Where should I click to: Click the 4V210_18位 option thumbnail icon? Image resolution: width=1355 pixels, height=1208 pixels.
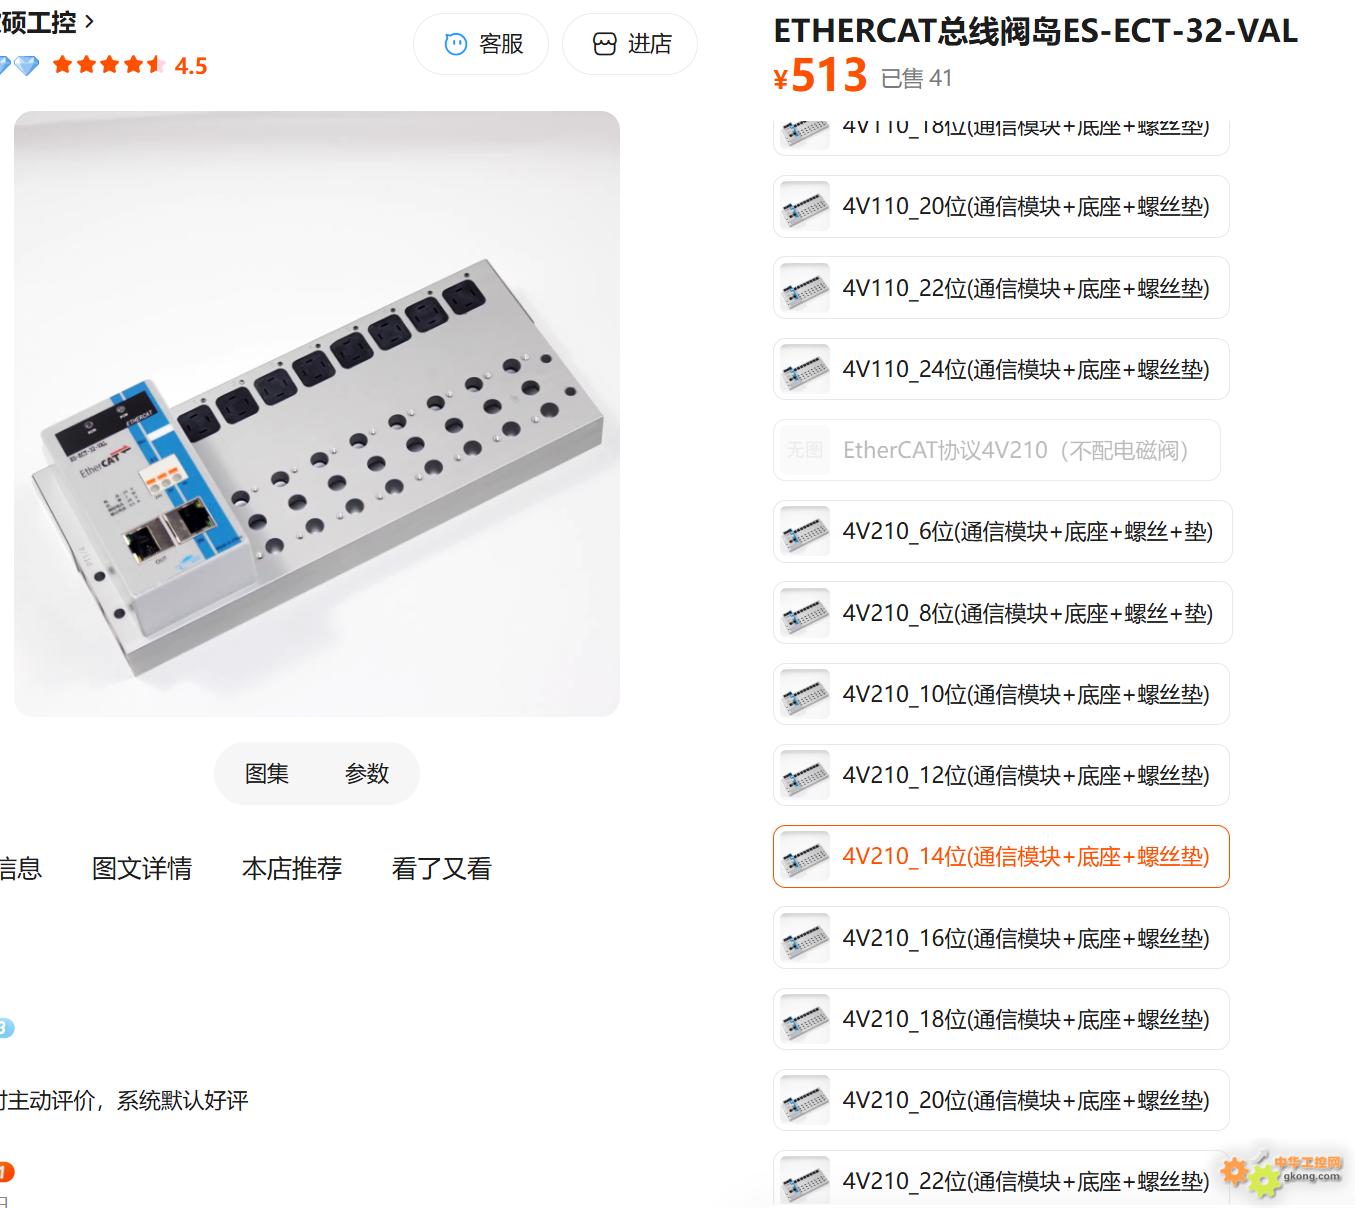[x=805, y=1019]
